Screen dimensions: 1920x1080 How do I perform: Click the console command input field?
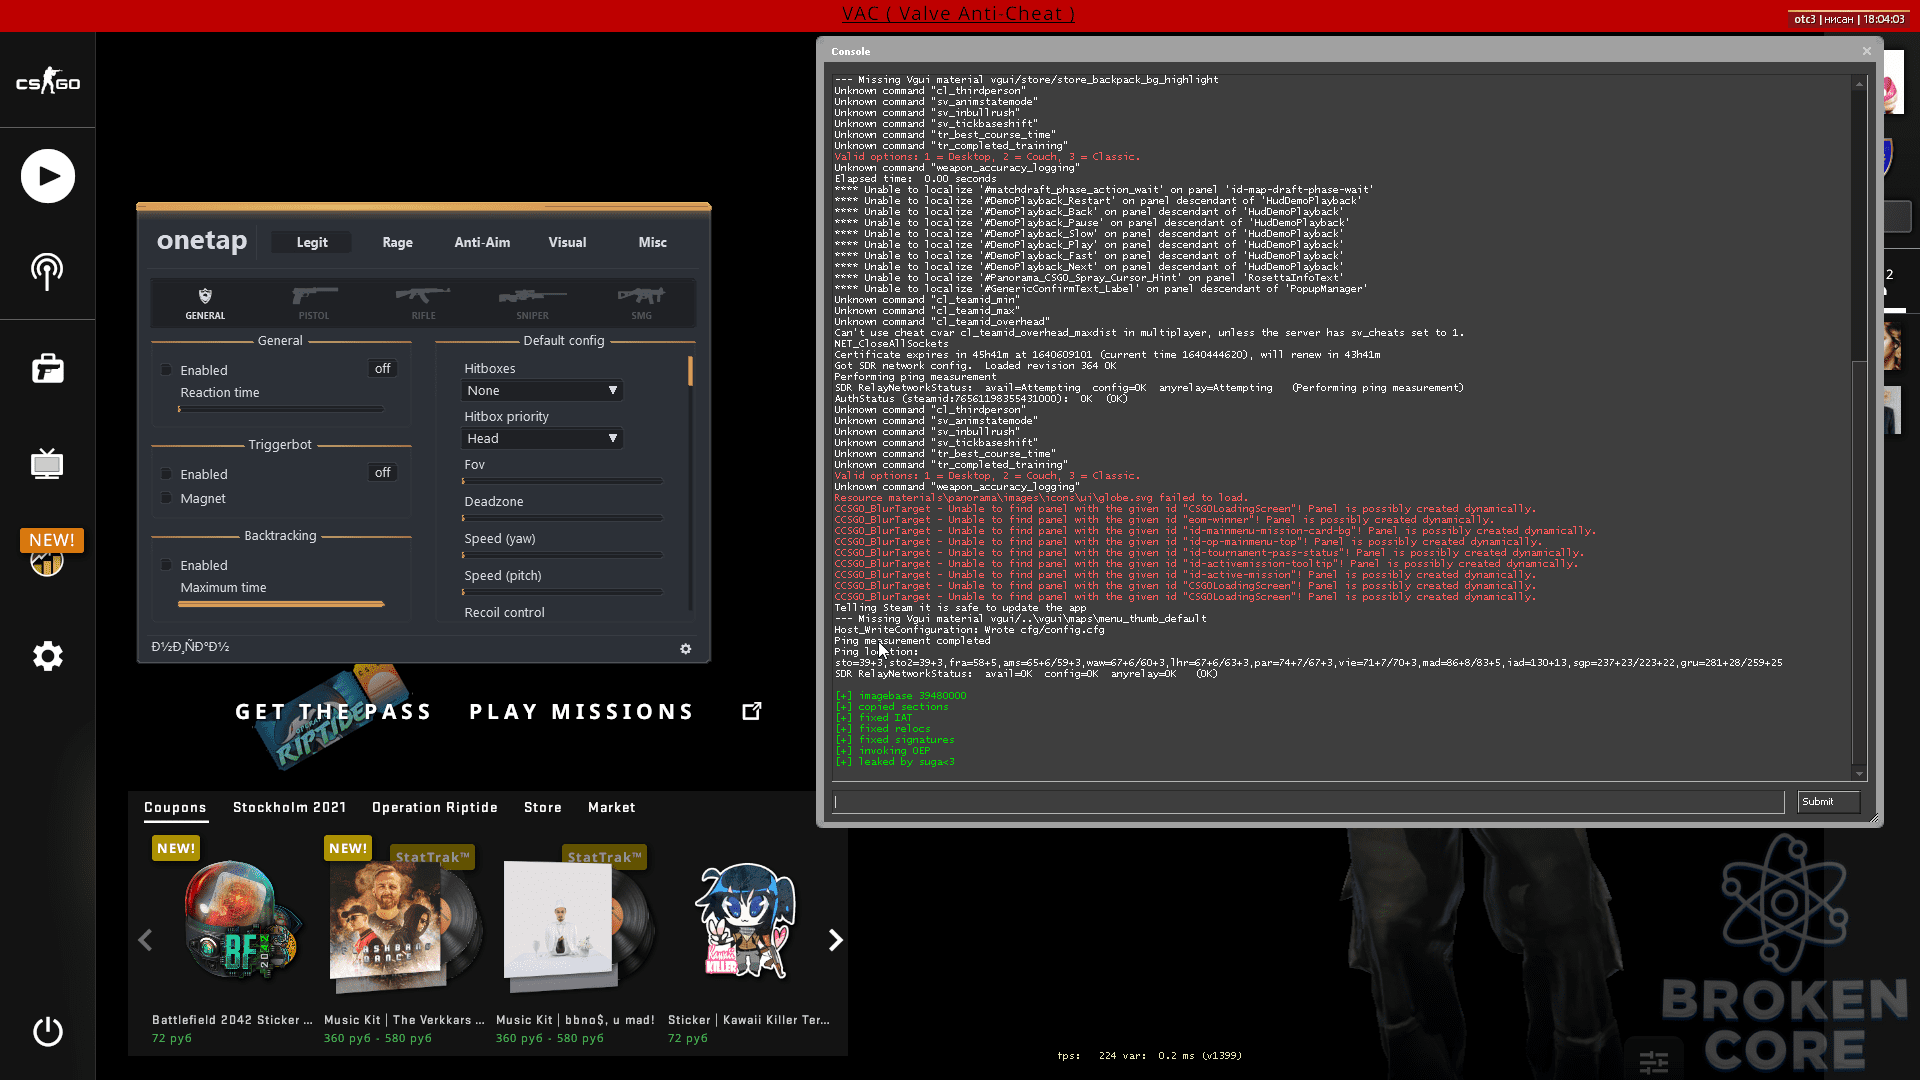click(x=1309, y=802)
